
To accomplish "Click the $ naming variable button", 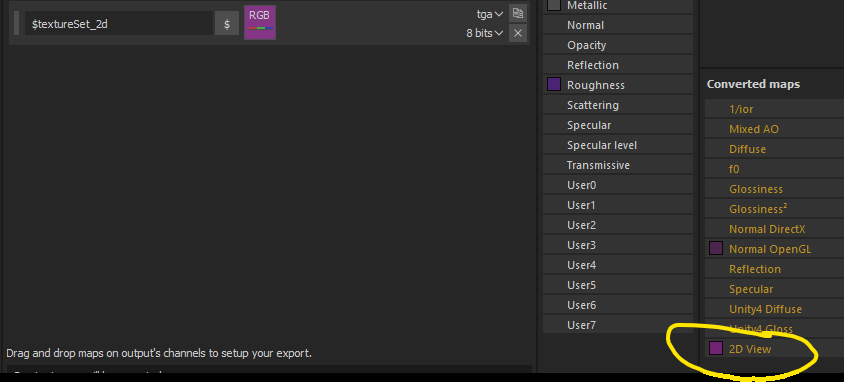I will click(227, 24).
